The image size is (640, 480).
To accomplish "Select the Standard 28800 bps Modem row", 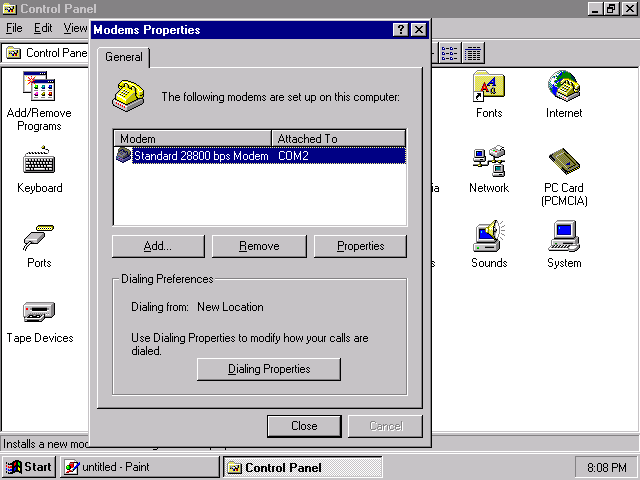I will (260, 156).
